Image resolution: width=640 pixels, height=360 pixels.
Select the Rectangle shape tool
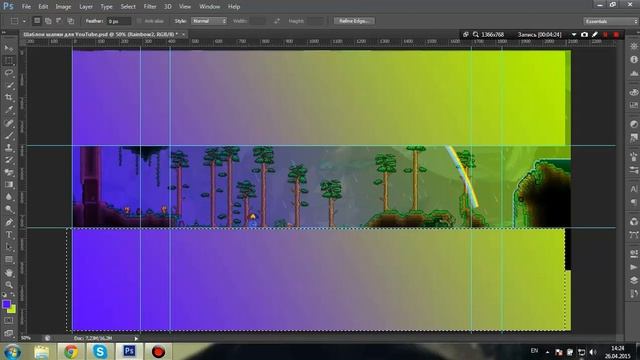coord(9,260)
